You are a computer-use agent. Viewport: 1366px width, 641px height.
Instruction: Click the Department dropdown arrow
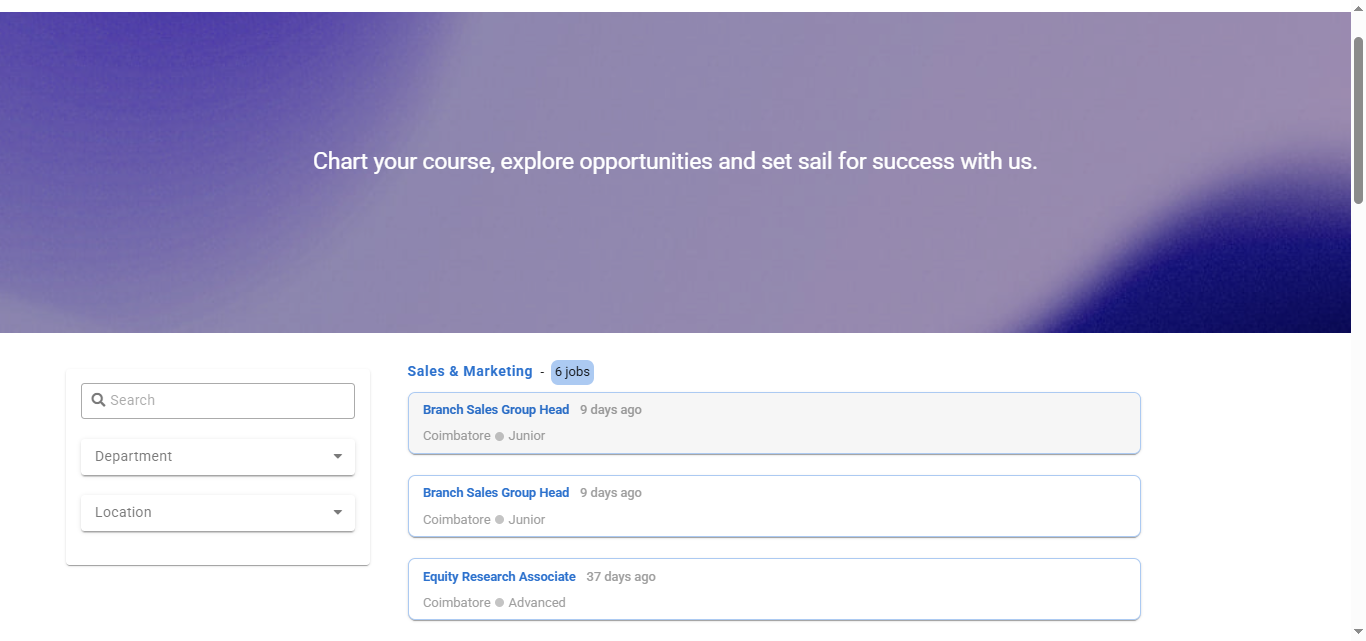(x=337, y=457)
